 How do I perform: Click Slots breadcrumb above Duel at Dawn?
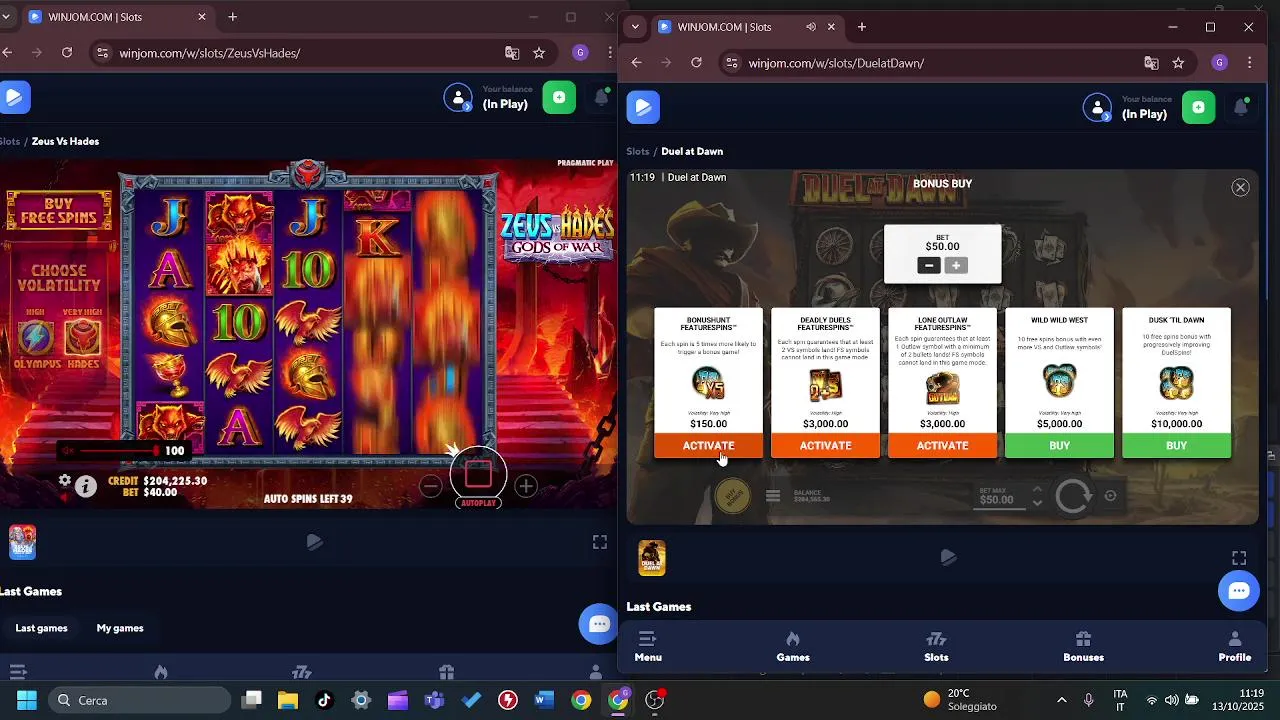tap(638, 151)
